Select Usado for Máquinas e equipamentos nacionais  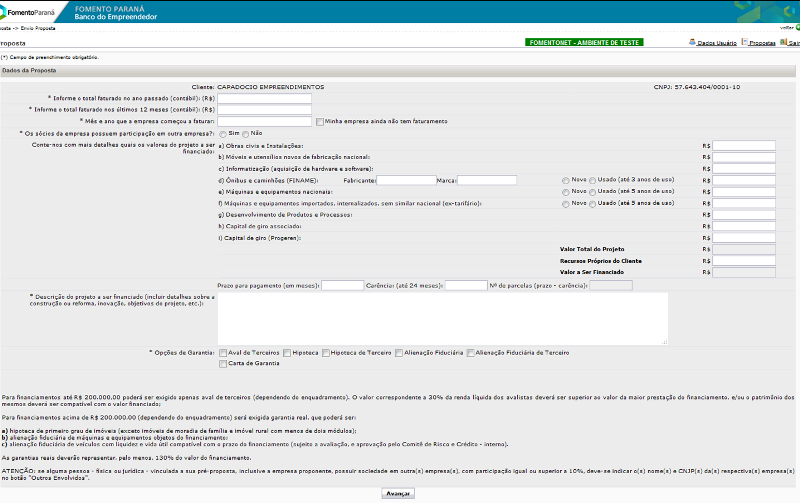pos(592,192)
